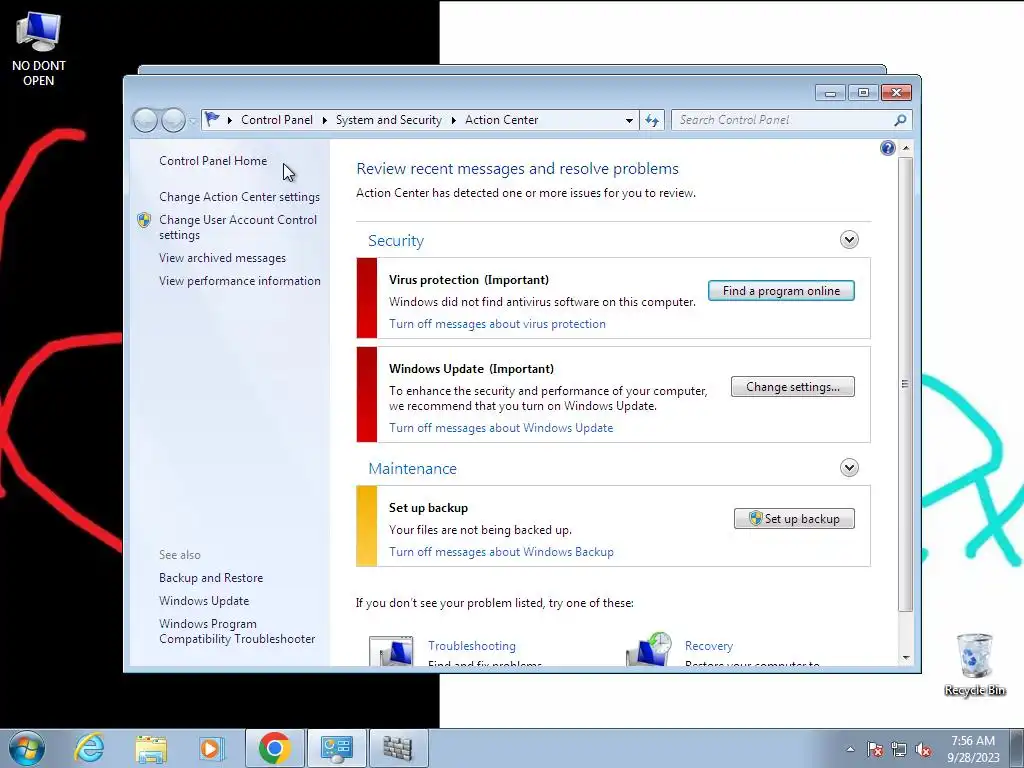
Task: Click the Recovery computer icon
Action: 649,649
